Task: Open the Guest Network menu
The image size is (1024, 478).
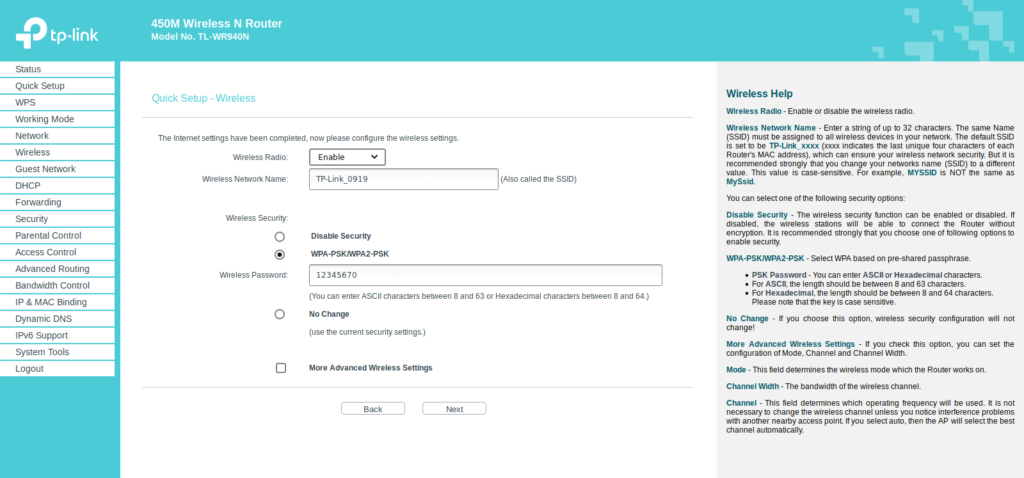Action: (45, 169)
